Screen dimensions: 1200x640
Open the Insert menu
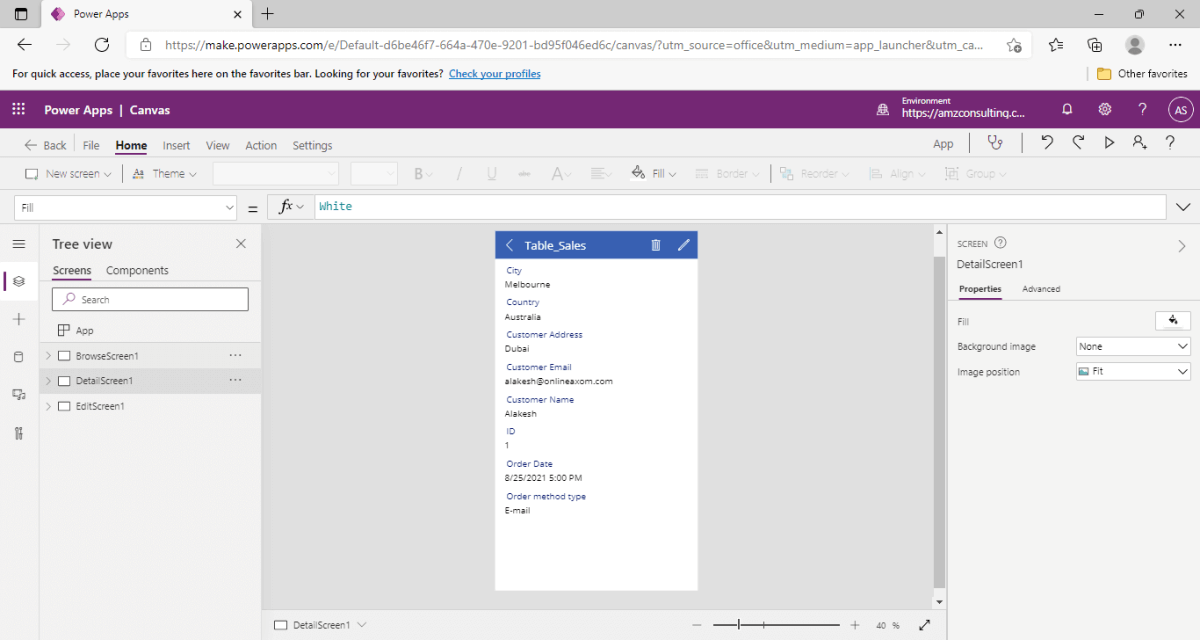click(x=176, y=146)
